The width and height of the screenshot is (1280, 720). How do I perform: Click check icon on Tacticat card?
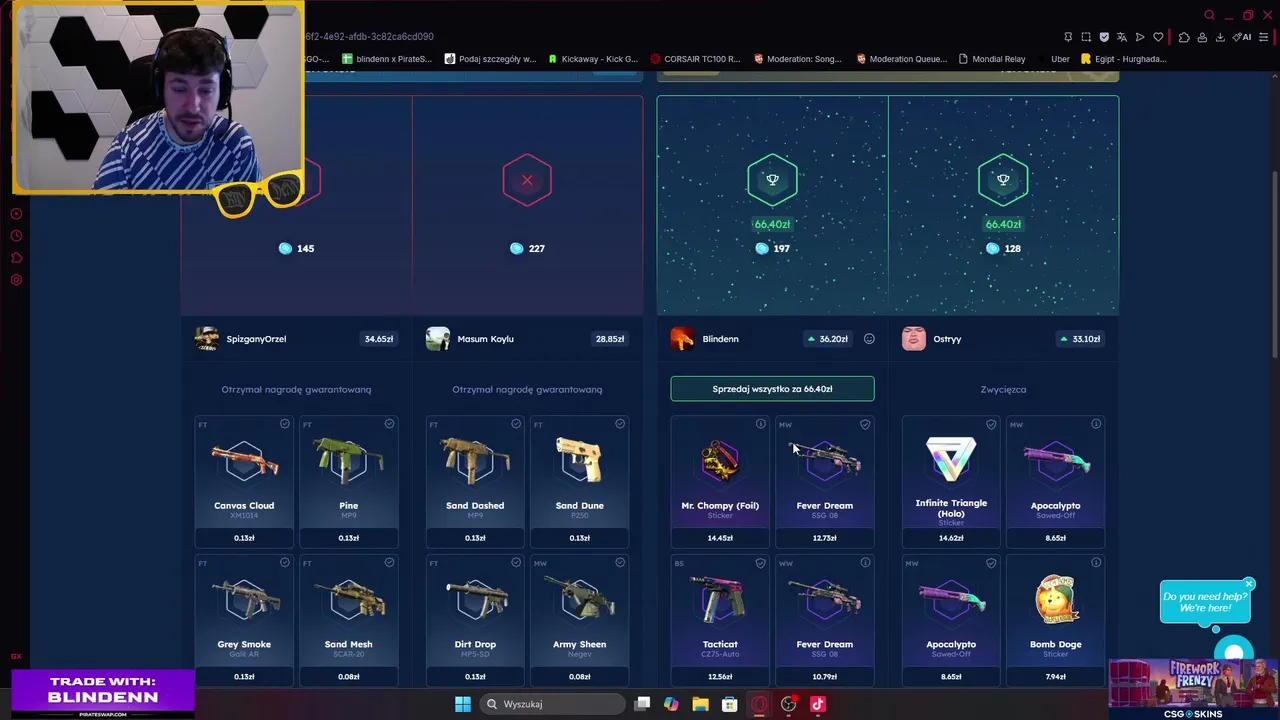(761, 563)
